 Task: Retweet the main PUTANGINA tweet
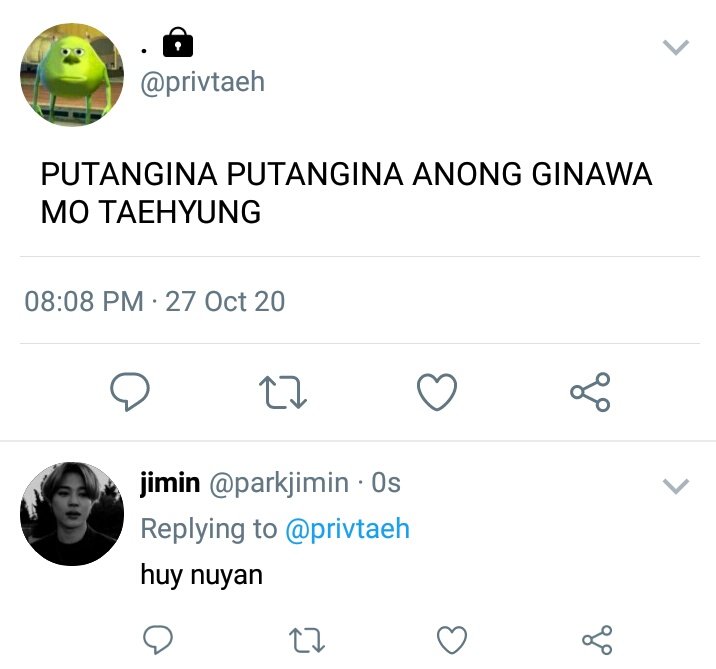[x=283, y=392]
